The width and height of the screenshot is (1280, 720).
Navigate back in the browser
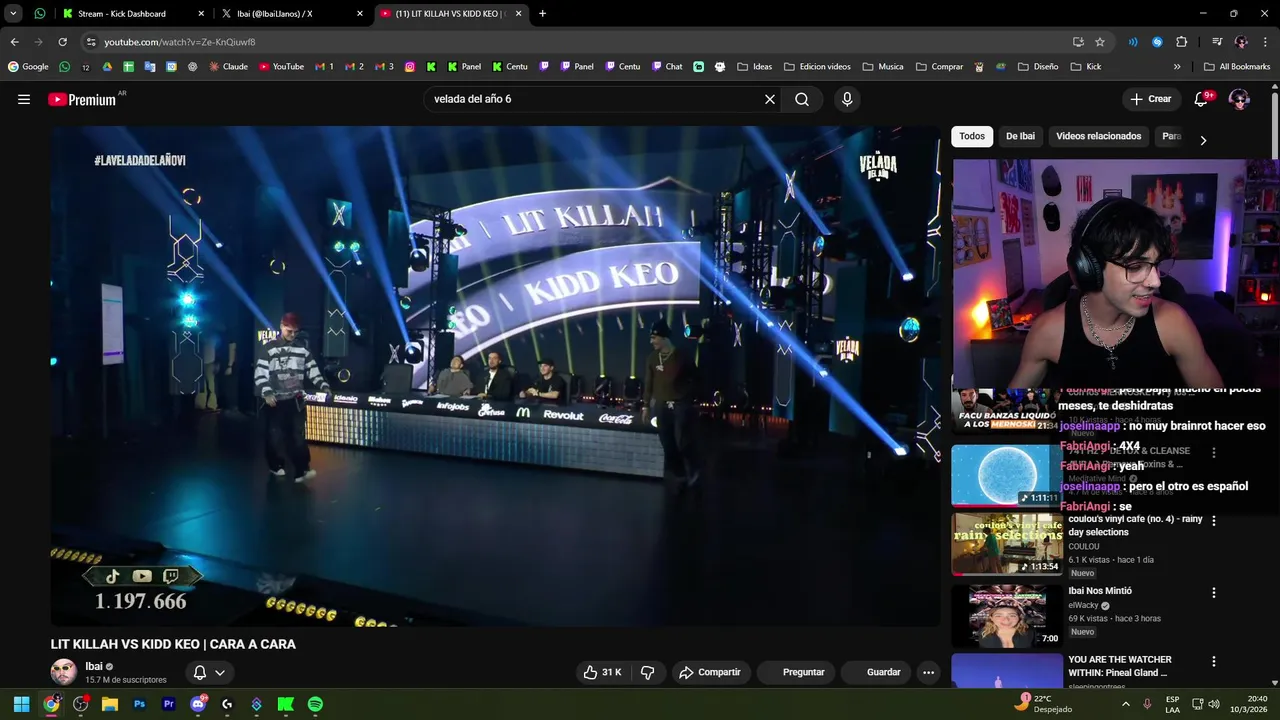[x=14, y=42]
